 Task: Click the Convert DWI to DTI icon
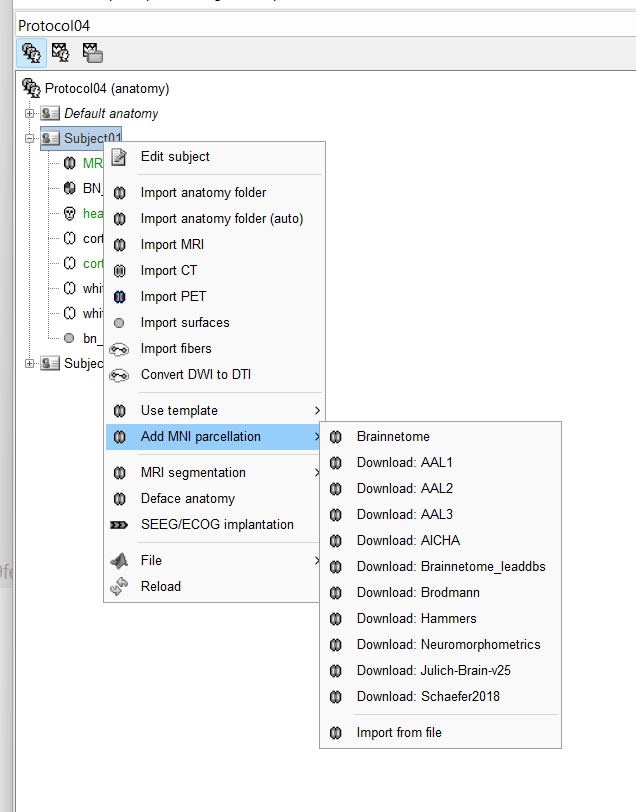pyautogui.click(x=119, y=375)
